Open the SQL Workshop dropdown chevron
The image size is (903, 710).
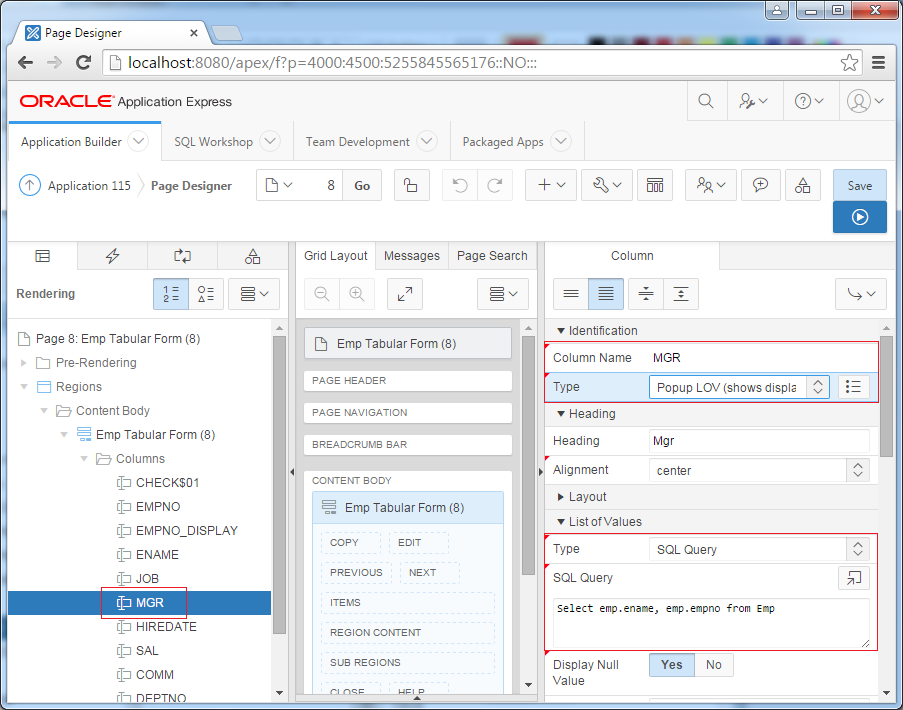(x=270, y=141)
